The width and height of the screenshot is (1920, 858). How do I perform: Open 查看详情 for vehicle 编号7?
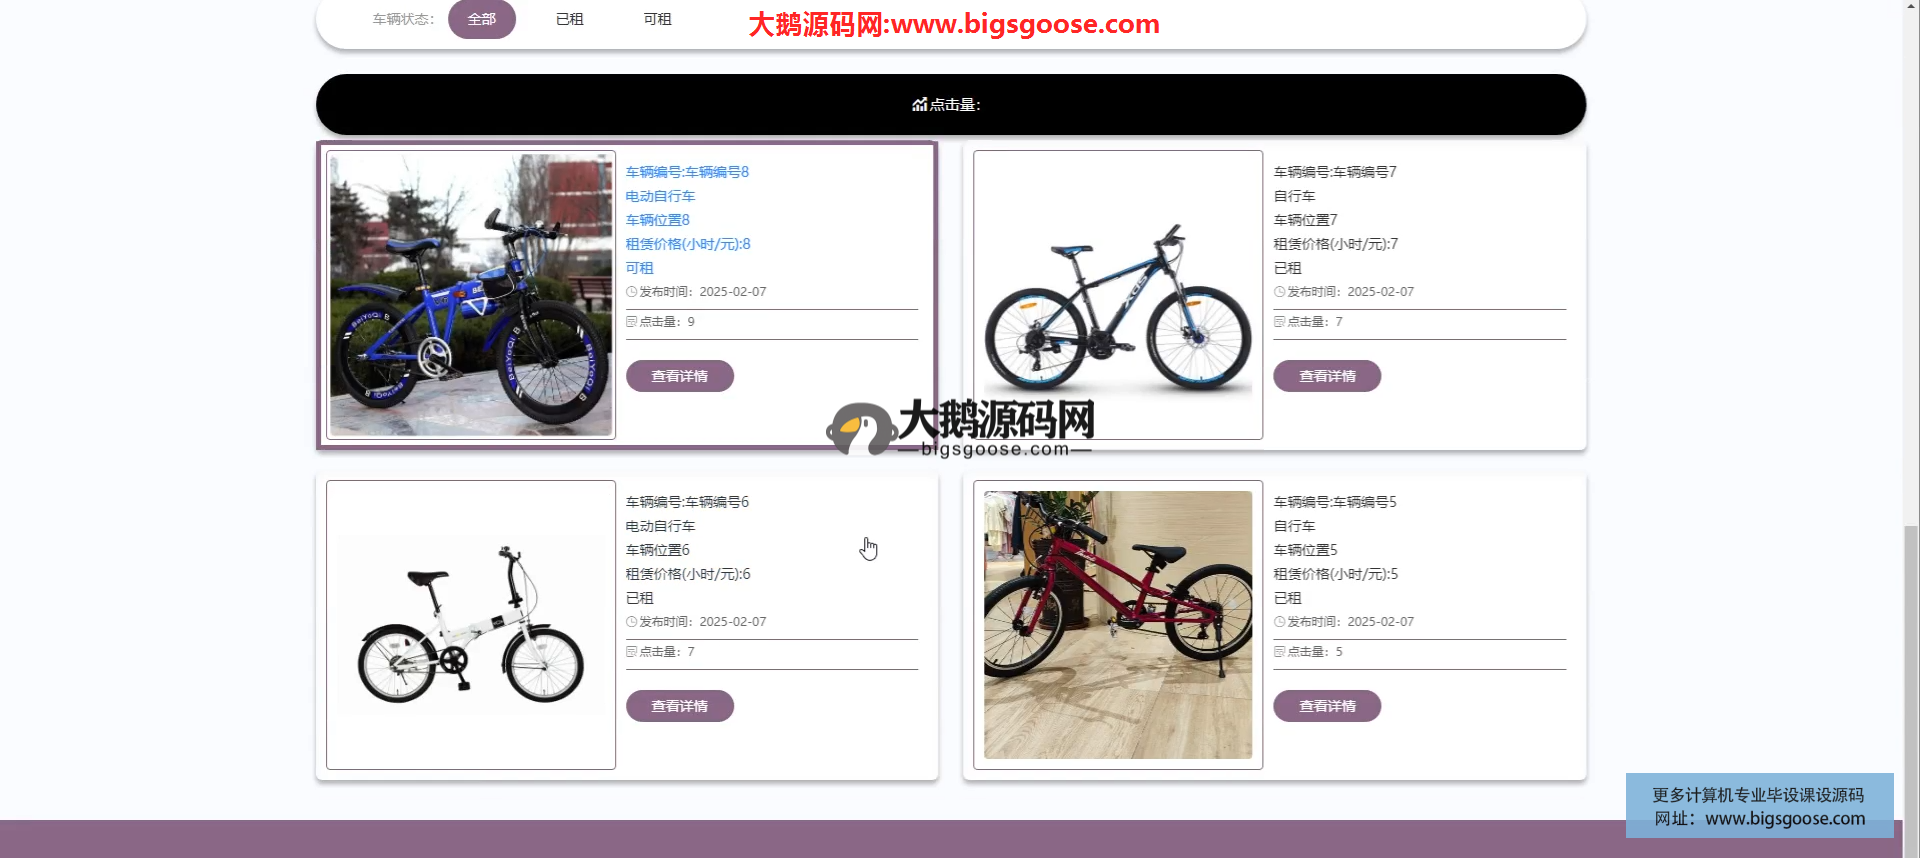click(1326, 376)
